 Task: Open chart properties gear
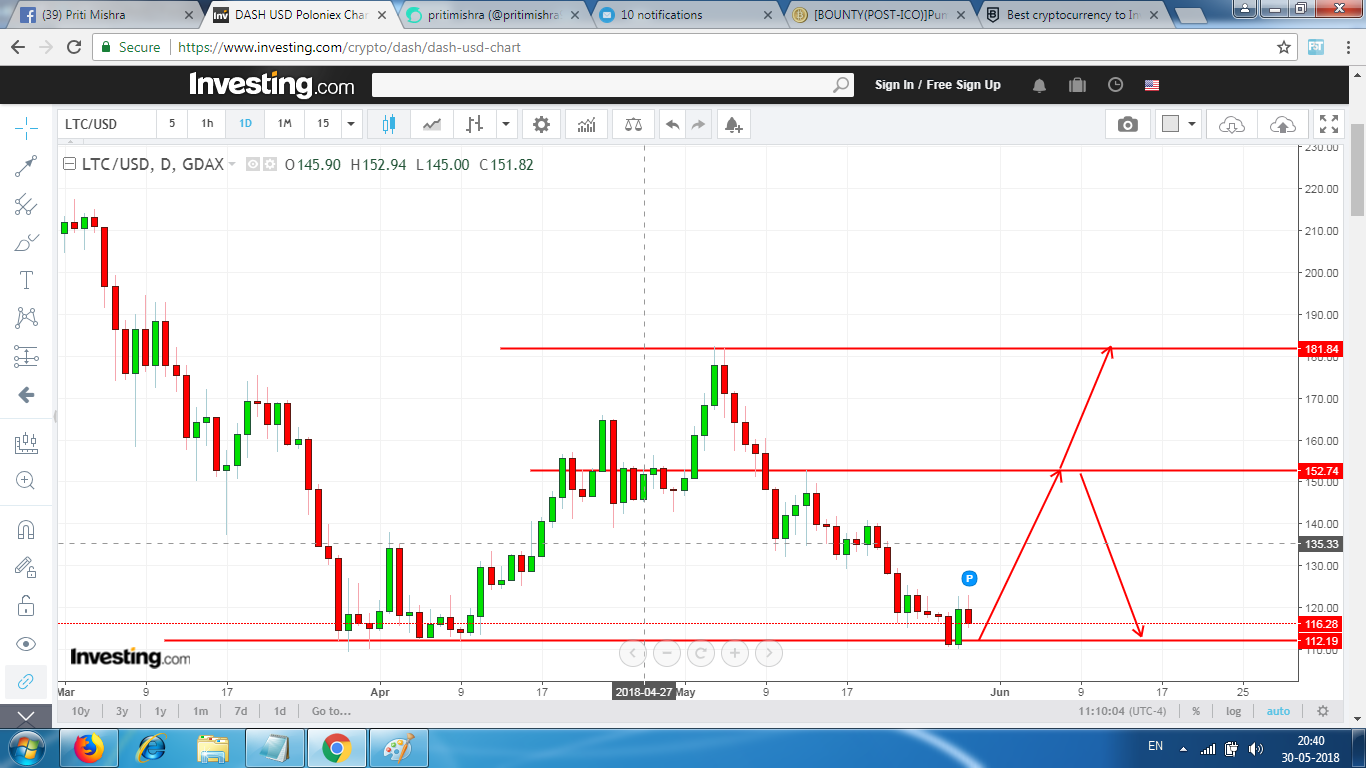click(x=541, y=124)
